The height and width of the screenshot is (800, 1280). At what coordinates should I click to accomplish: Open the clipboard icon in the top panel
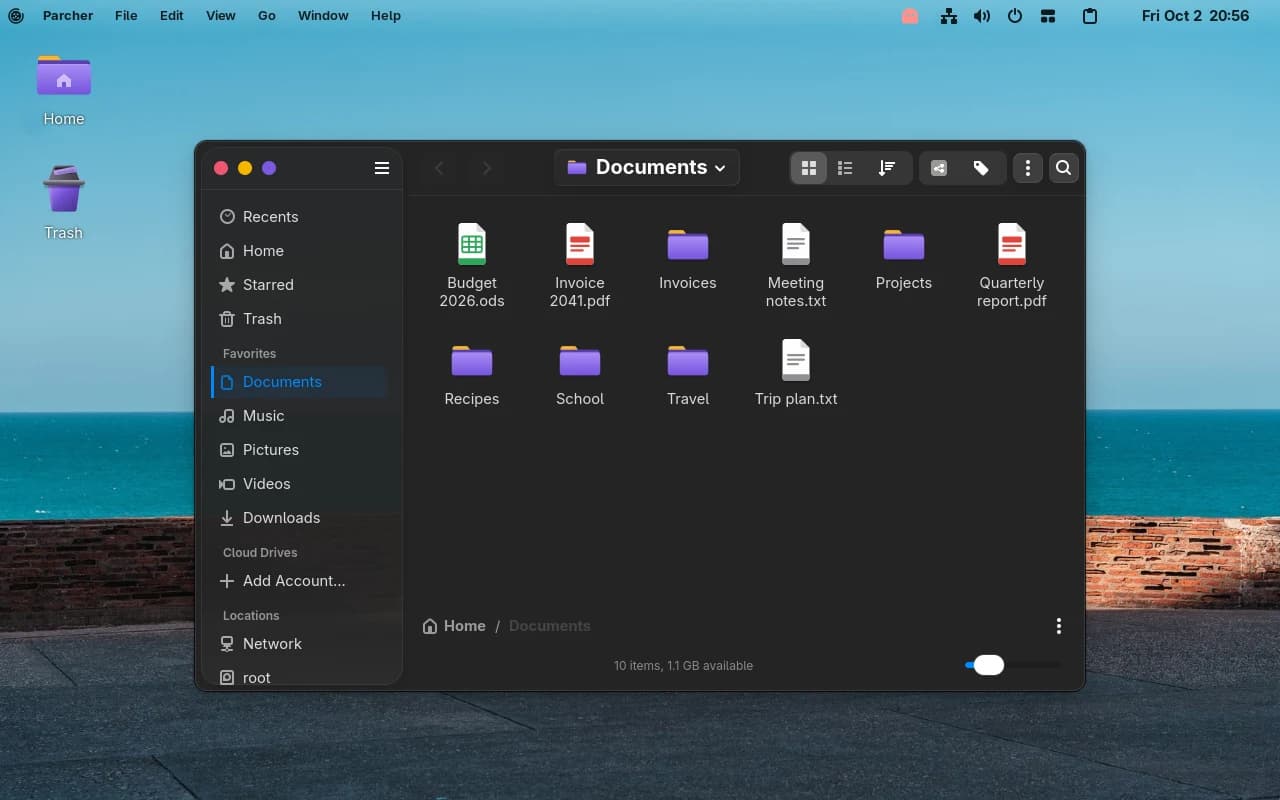click(1090, 16)
